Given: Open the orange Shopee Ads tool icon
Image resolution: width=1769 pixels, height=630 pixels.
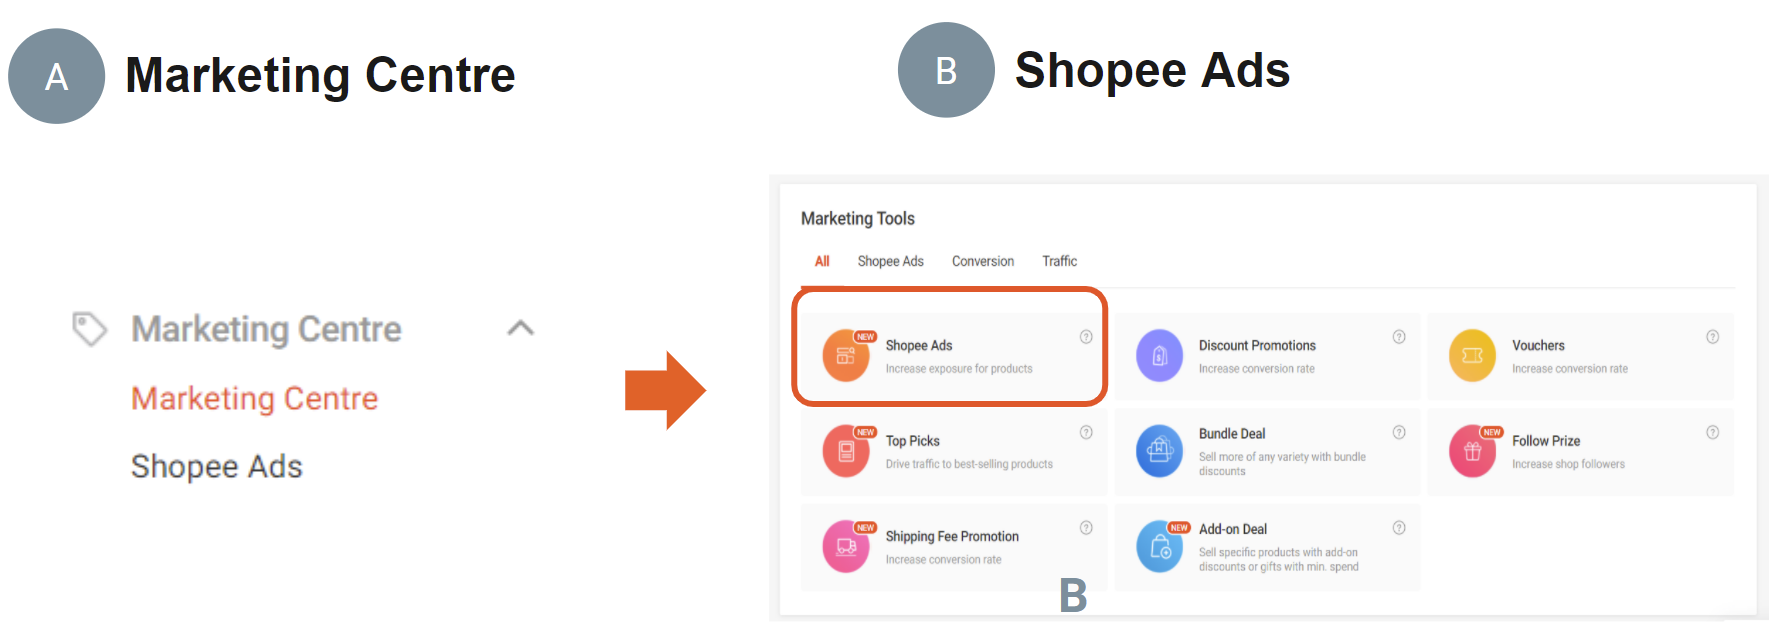Looking at the screenshot, I should tap(846, 355).
